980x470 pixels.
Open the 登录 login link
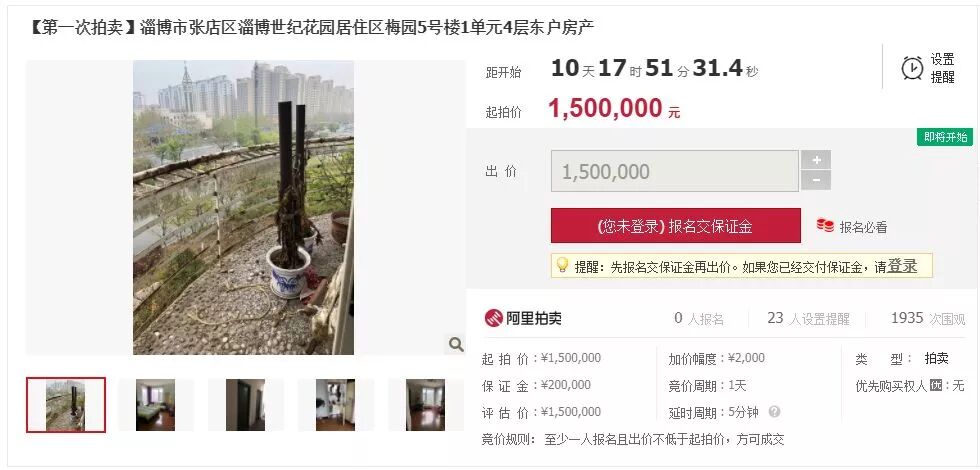tap(902, 266)
